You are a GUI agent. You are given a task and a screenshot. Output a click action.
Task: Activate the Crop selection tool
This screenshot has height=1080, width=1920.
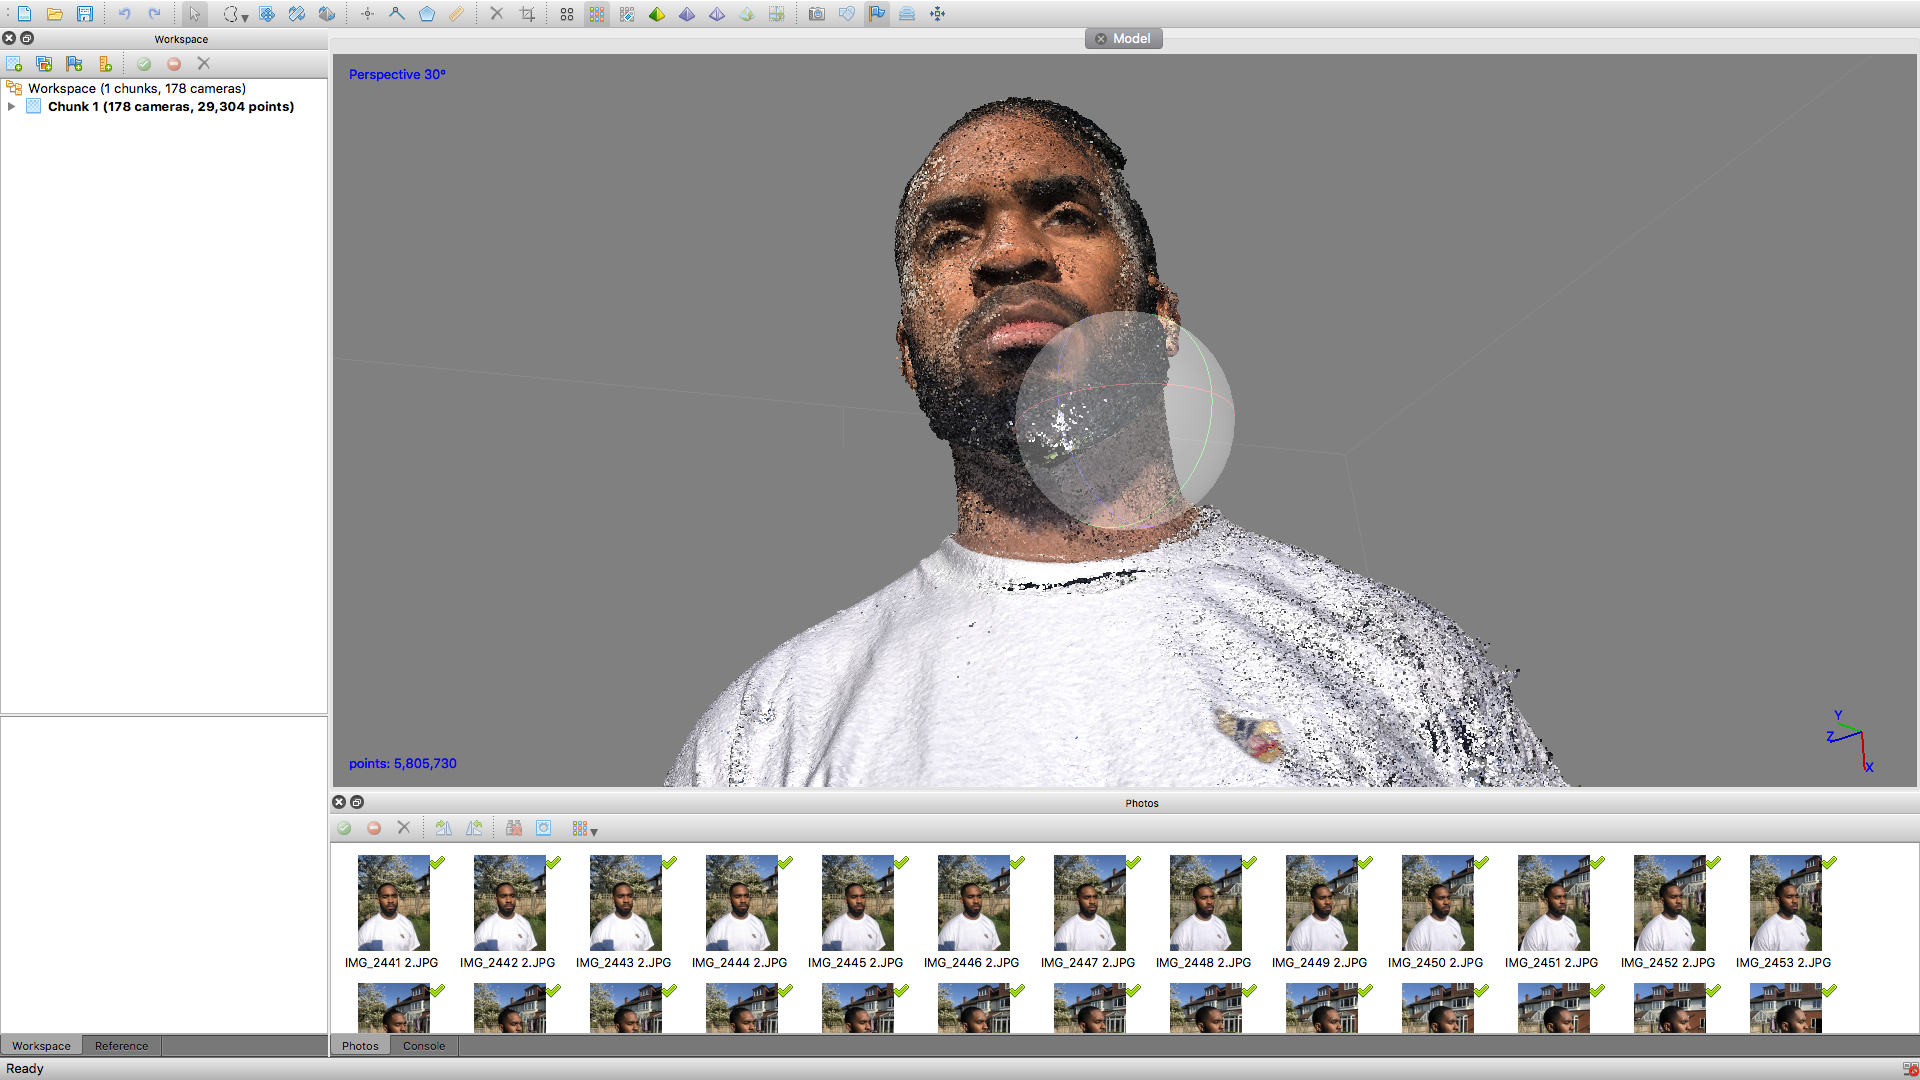[528, 14]
